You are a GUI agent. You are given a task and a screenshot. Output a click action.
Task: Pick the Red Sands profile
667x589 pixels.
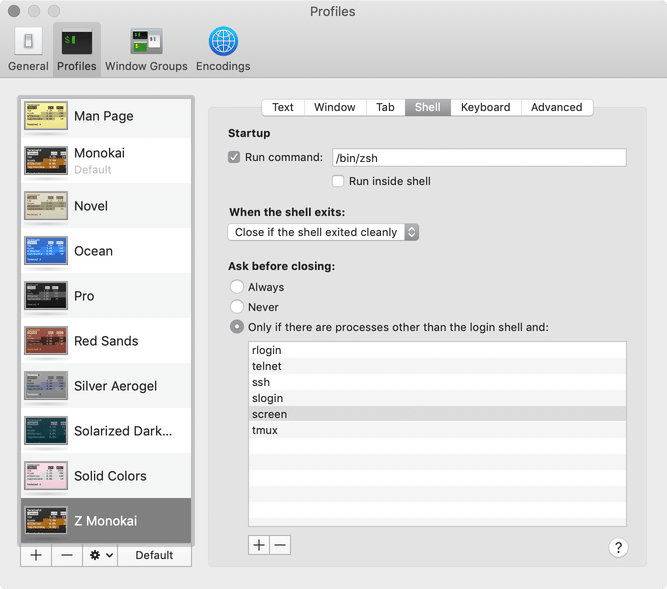point(106,341)
